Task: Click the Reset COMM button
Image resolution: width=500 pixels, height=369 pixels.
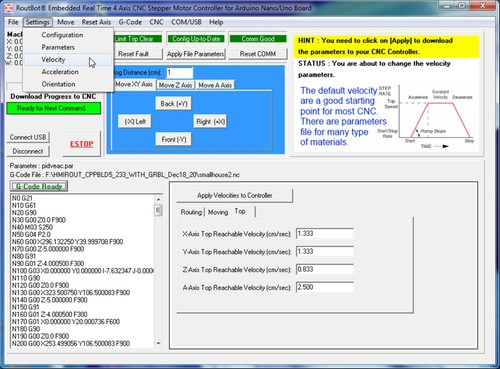Action: [258, 54]
